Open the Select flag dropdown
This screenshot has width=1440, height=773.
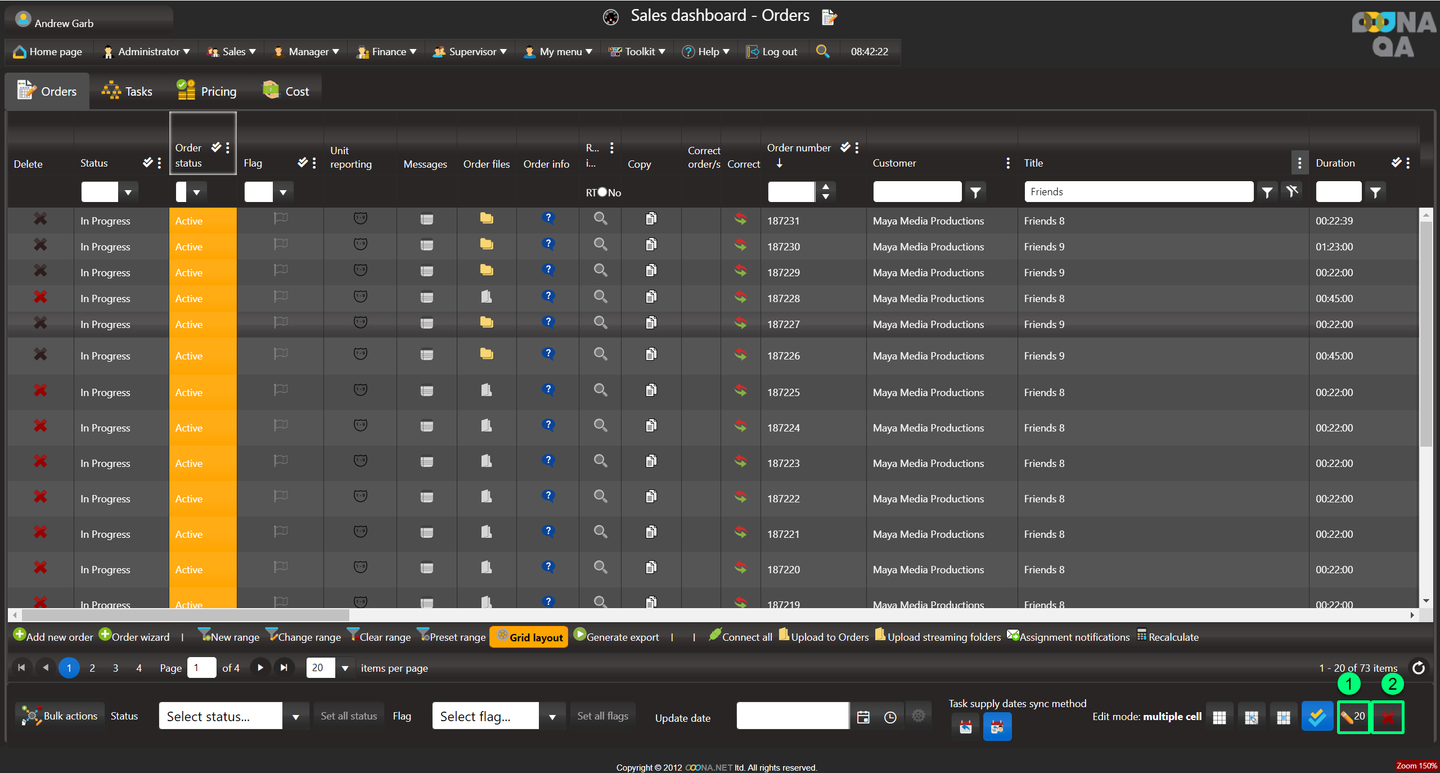552,716
